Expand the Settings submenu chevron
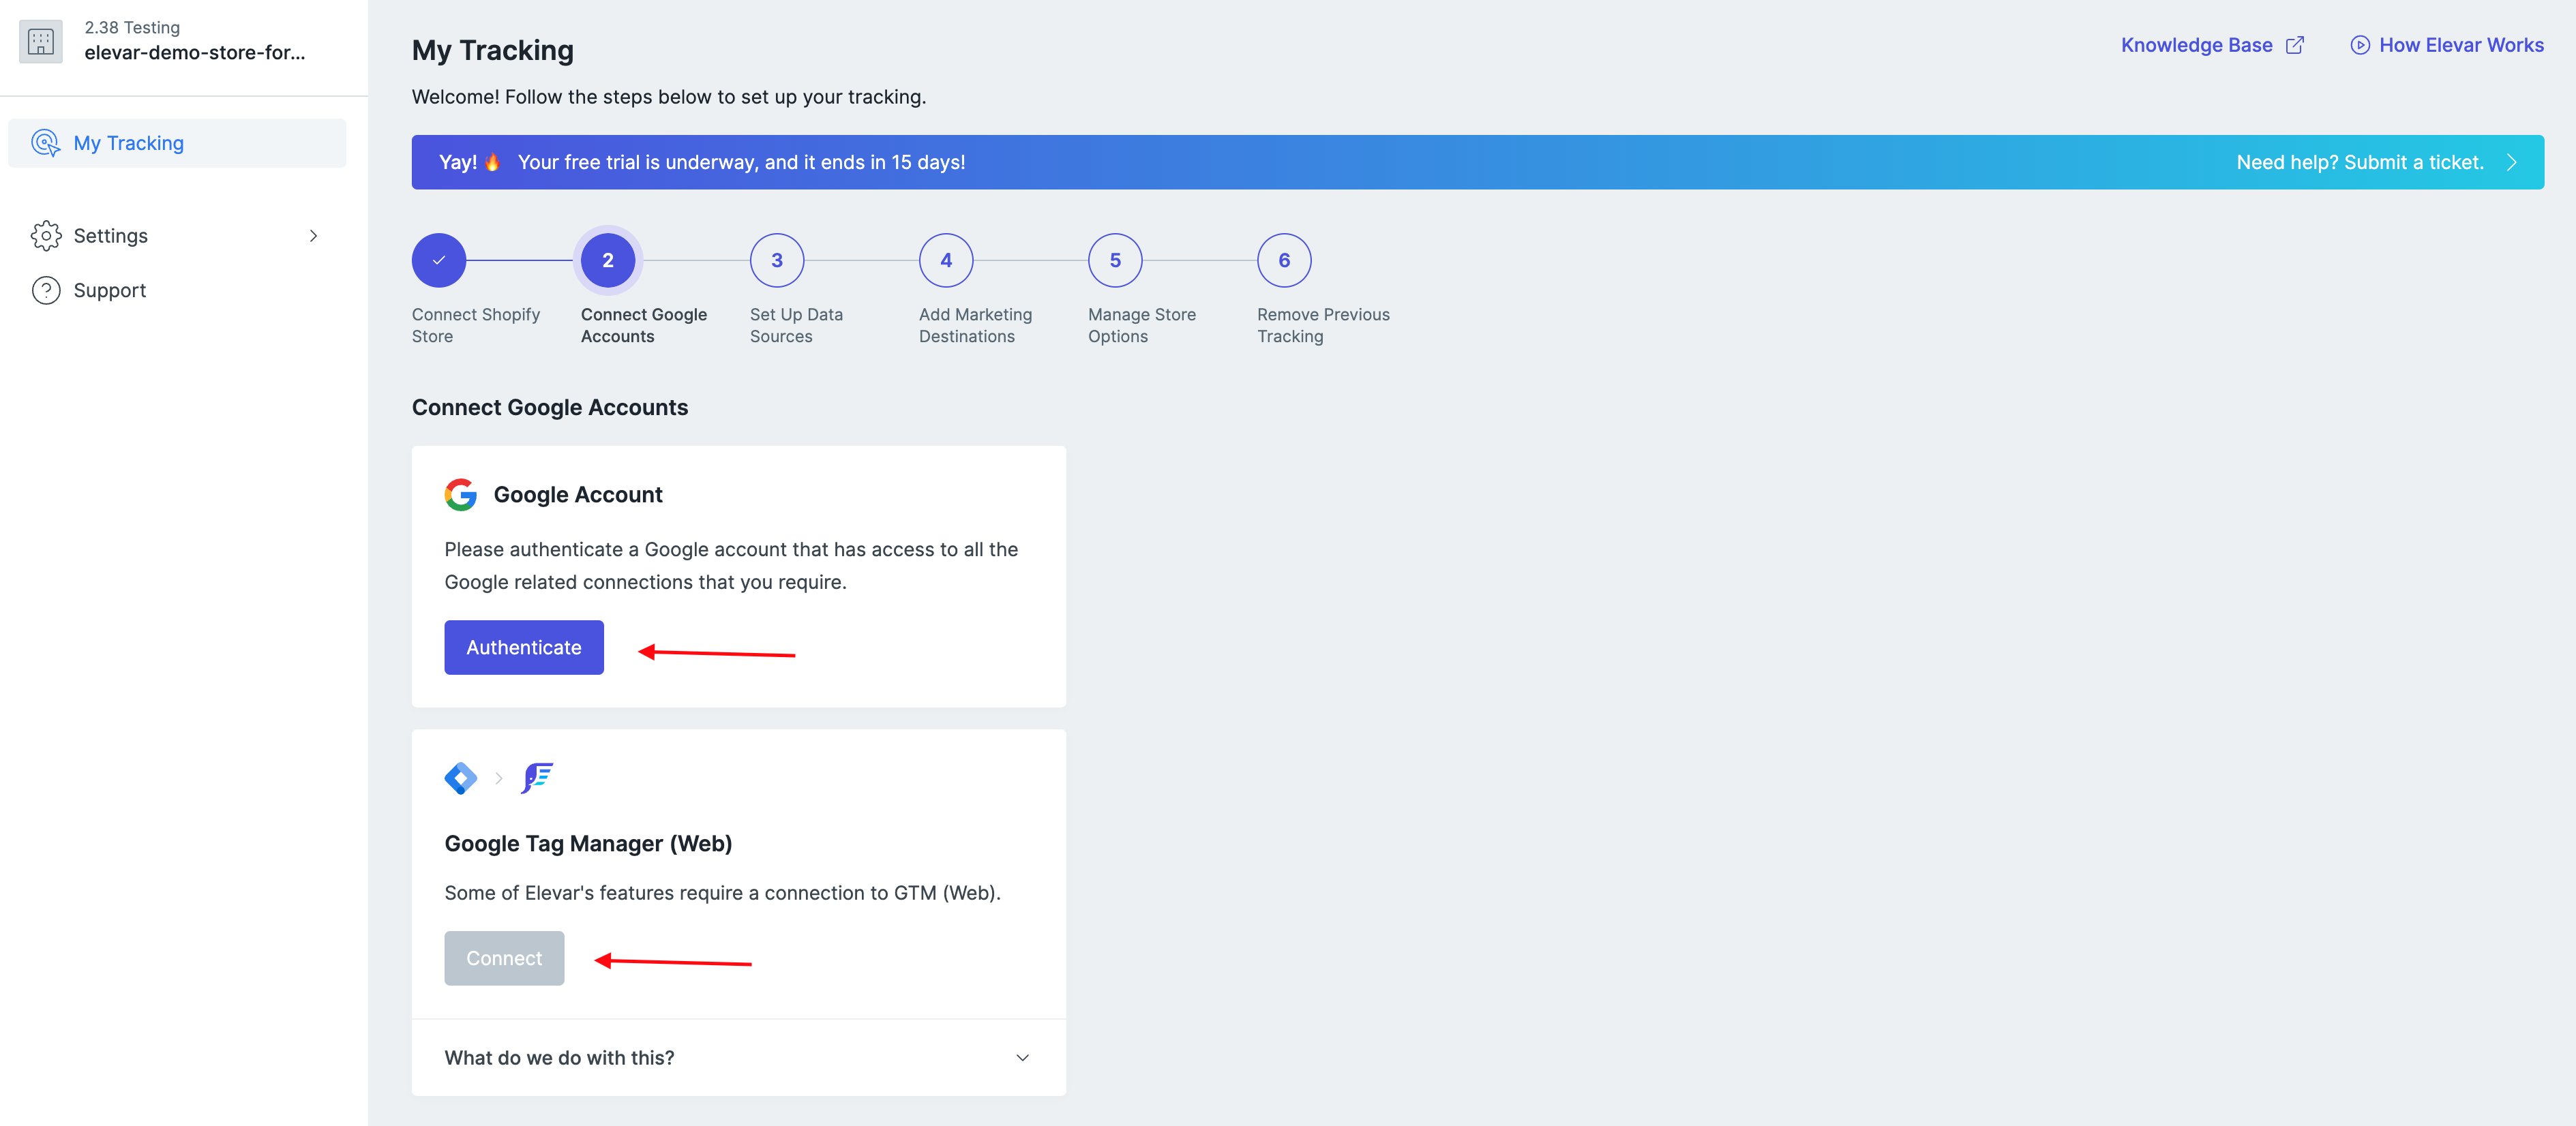 (x=313, y=236)
